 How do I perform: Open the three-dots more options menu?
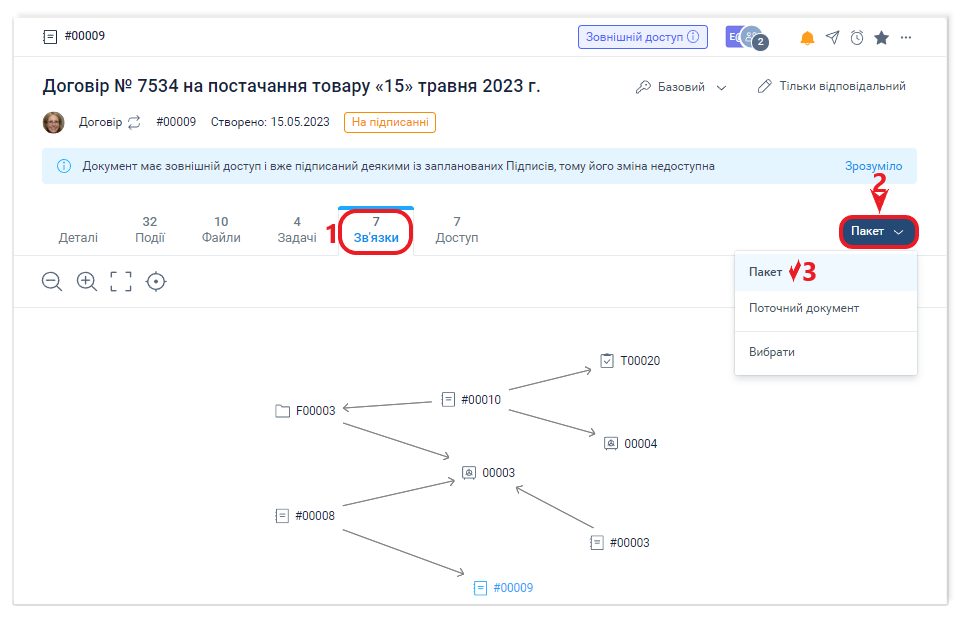click(x=906, y=38)
